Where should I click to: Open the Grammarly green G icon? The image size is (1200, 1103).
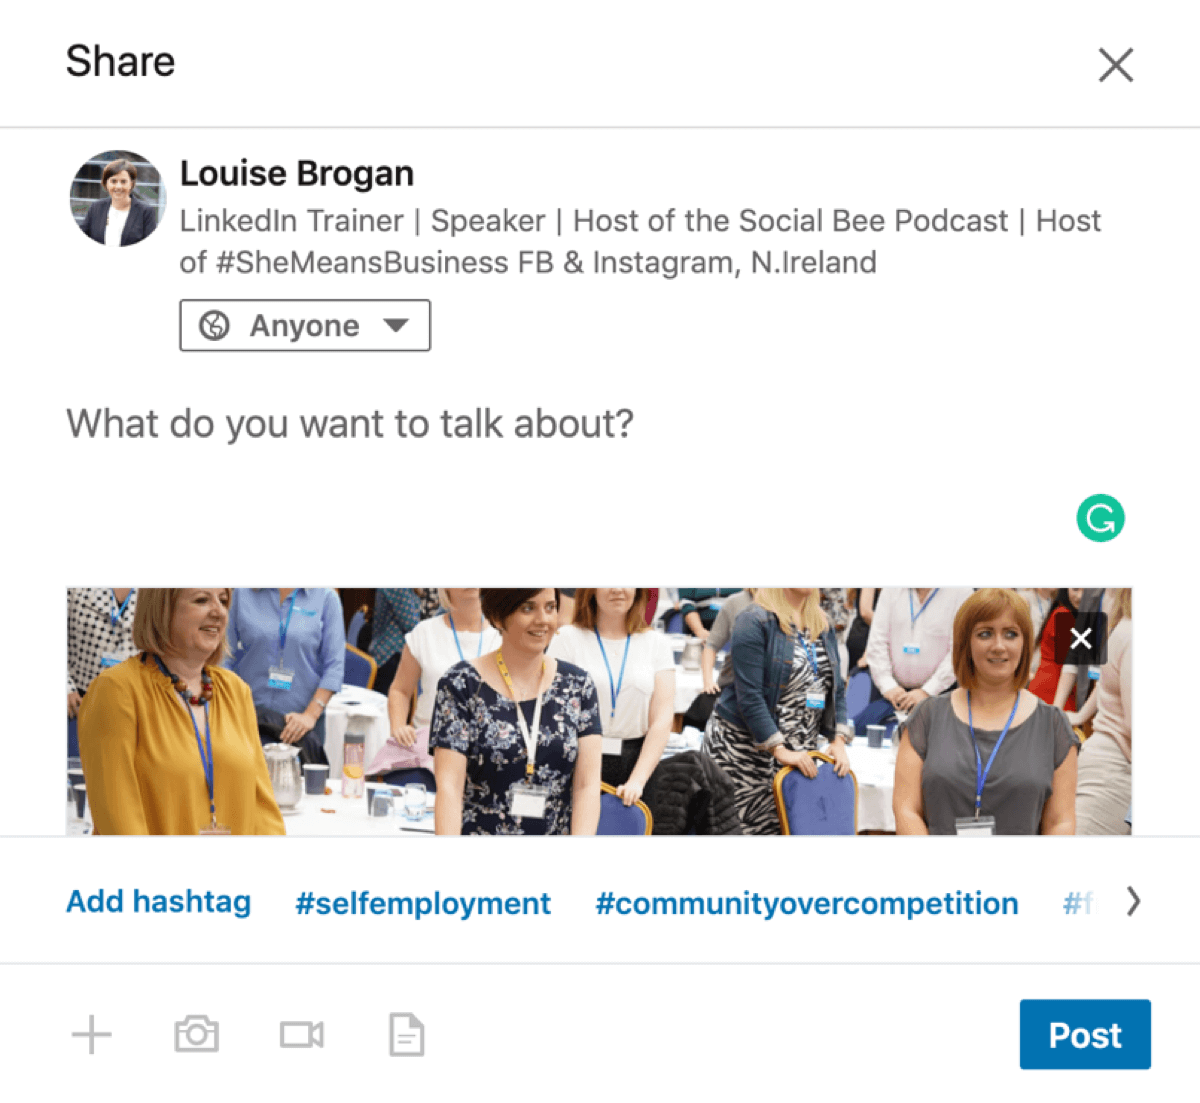pos(1100,518)
